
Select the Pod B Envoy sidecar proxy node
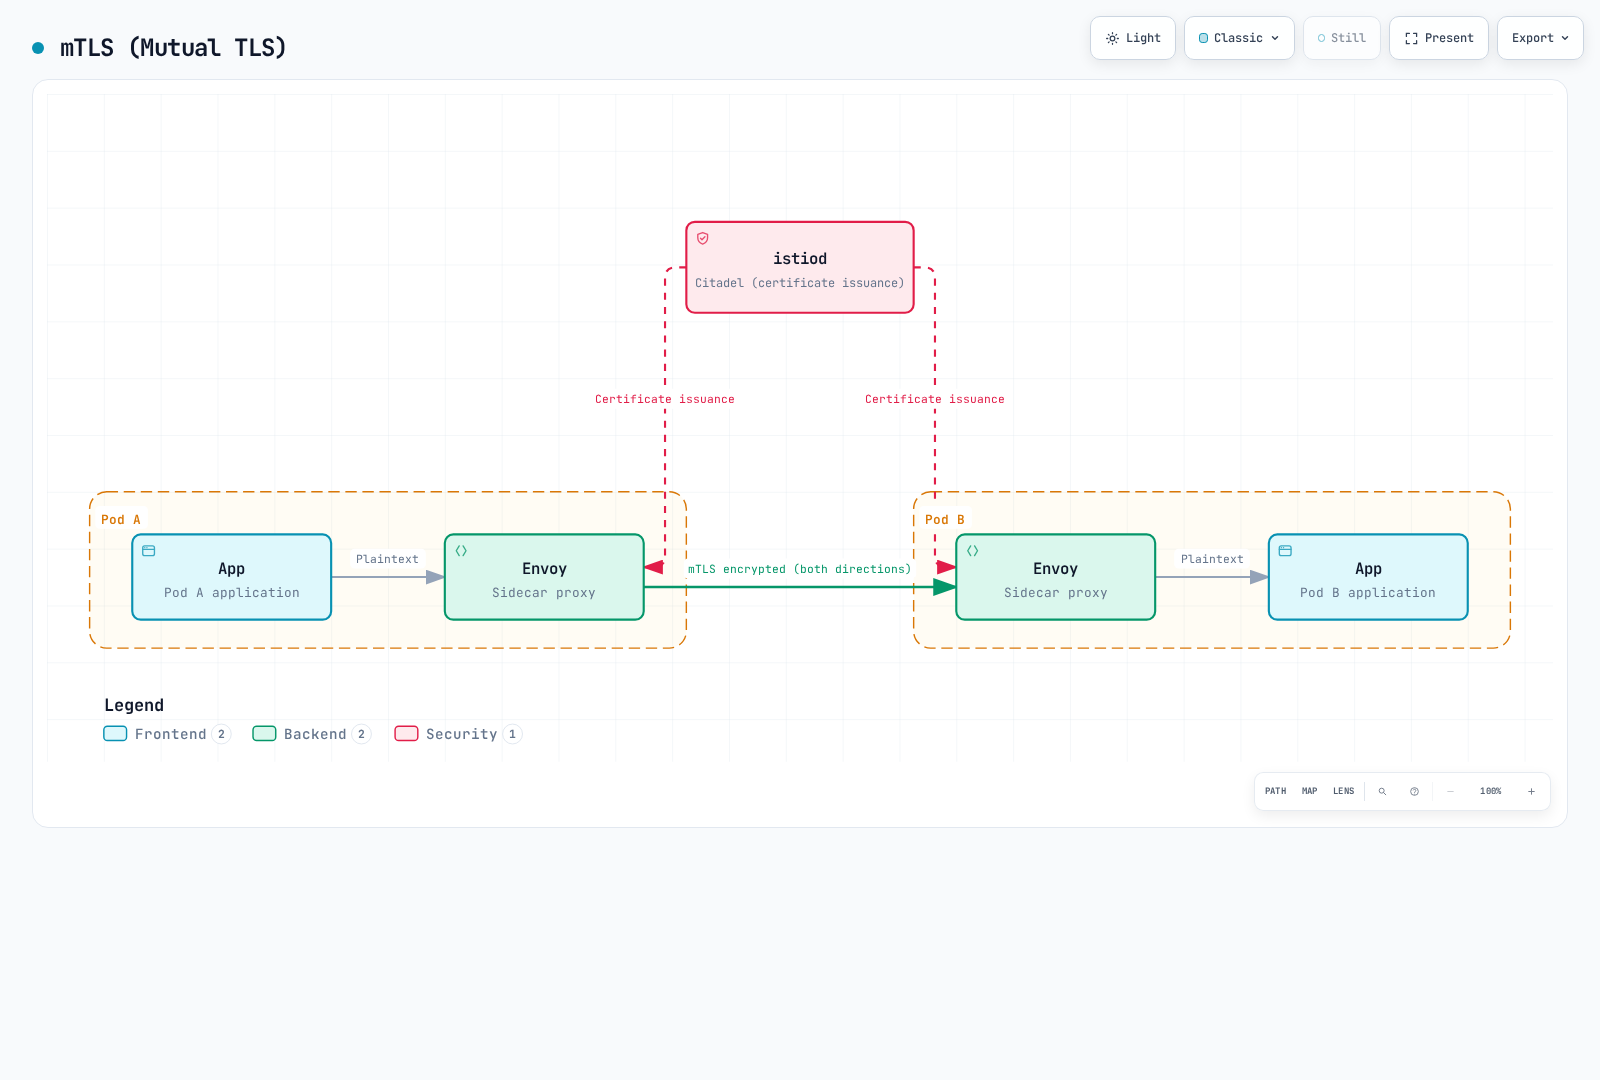[1056, 577]
